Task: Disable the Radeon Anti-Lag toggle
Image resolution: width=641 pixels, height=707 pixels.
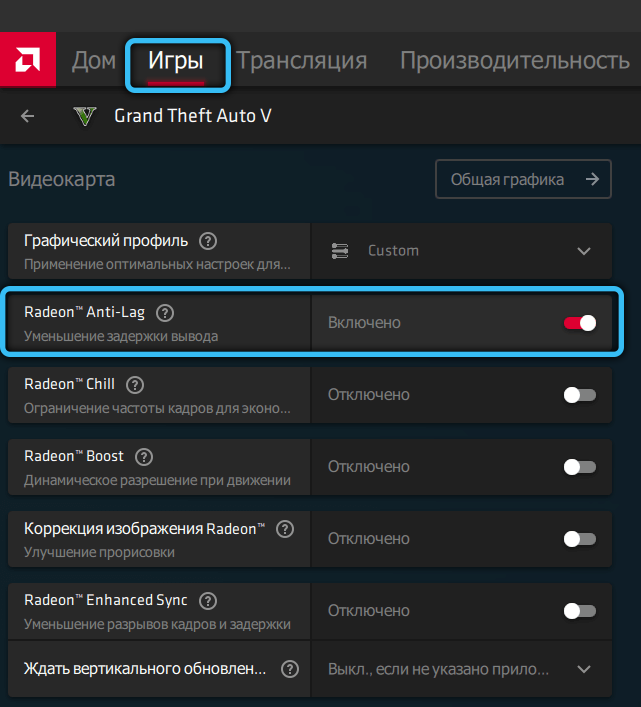Action: coord(580,323)
